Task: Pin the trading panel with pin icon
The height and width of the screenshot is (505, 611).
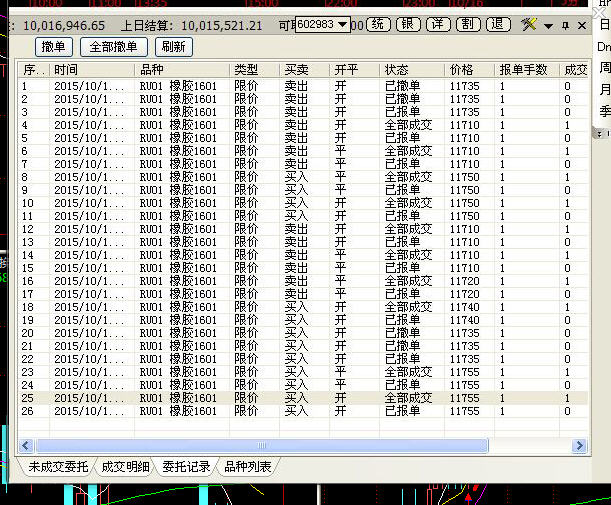Action: (564, 24)
